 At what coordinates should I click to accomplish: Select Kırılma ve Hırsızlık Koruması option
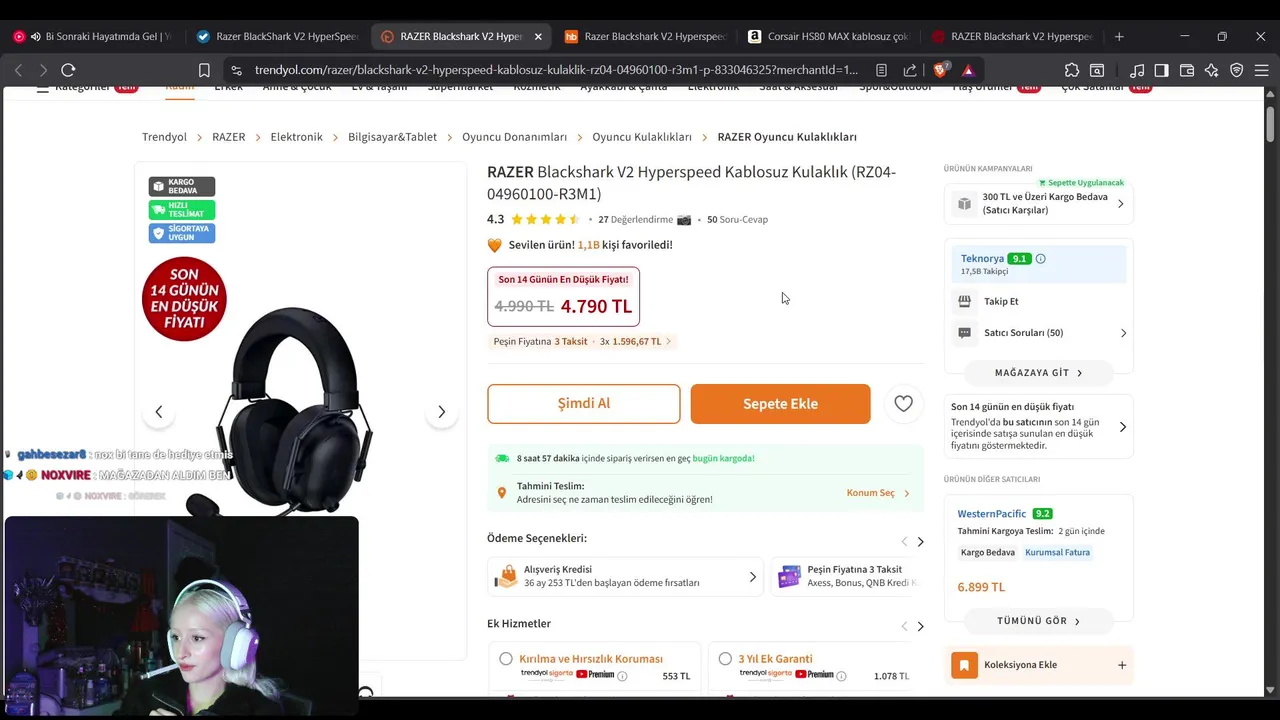[x=506, y=659]
